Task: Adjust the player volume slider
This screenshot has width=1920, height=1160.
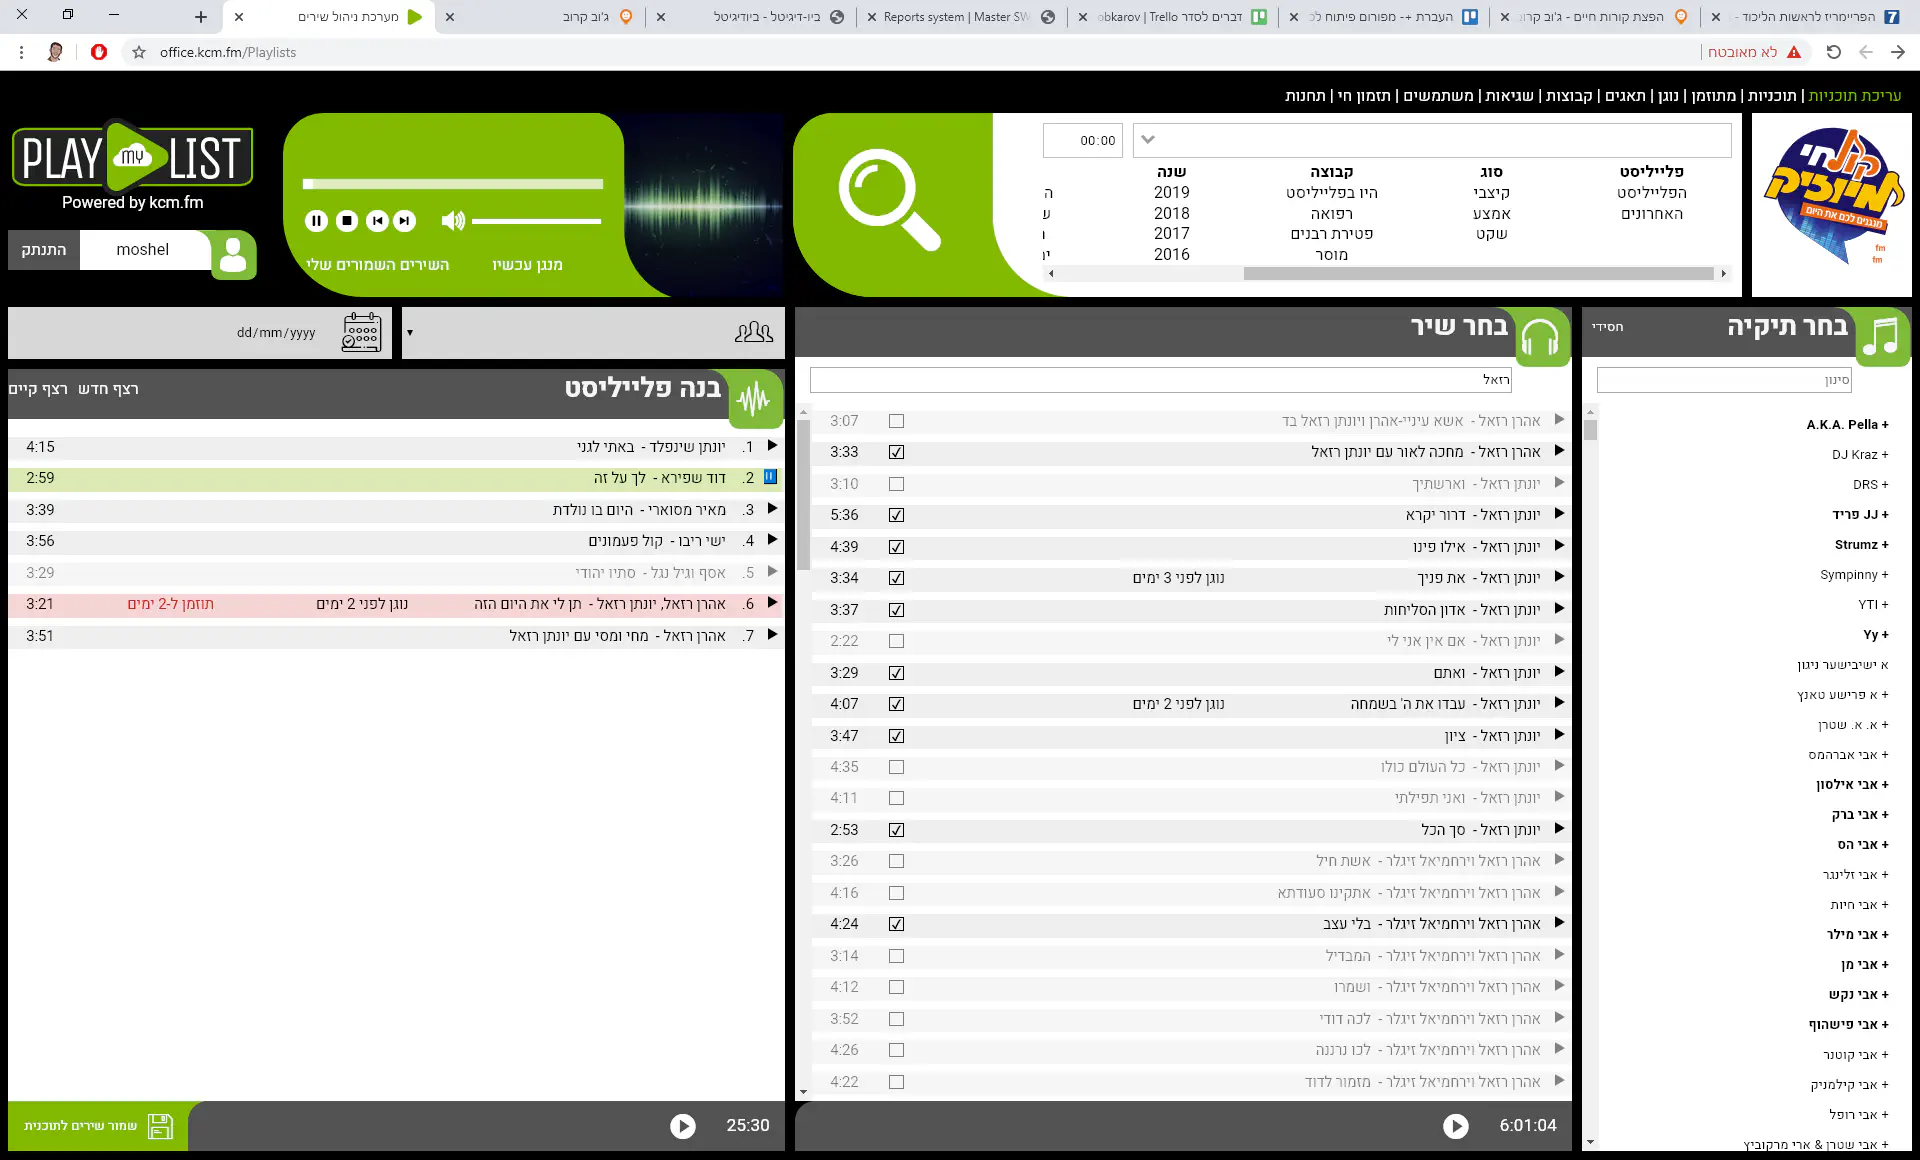Action: [x=536, y=221]
